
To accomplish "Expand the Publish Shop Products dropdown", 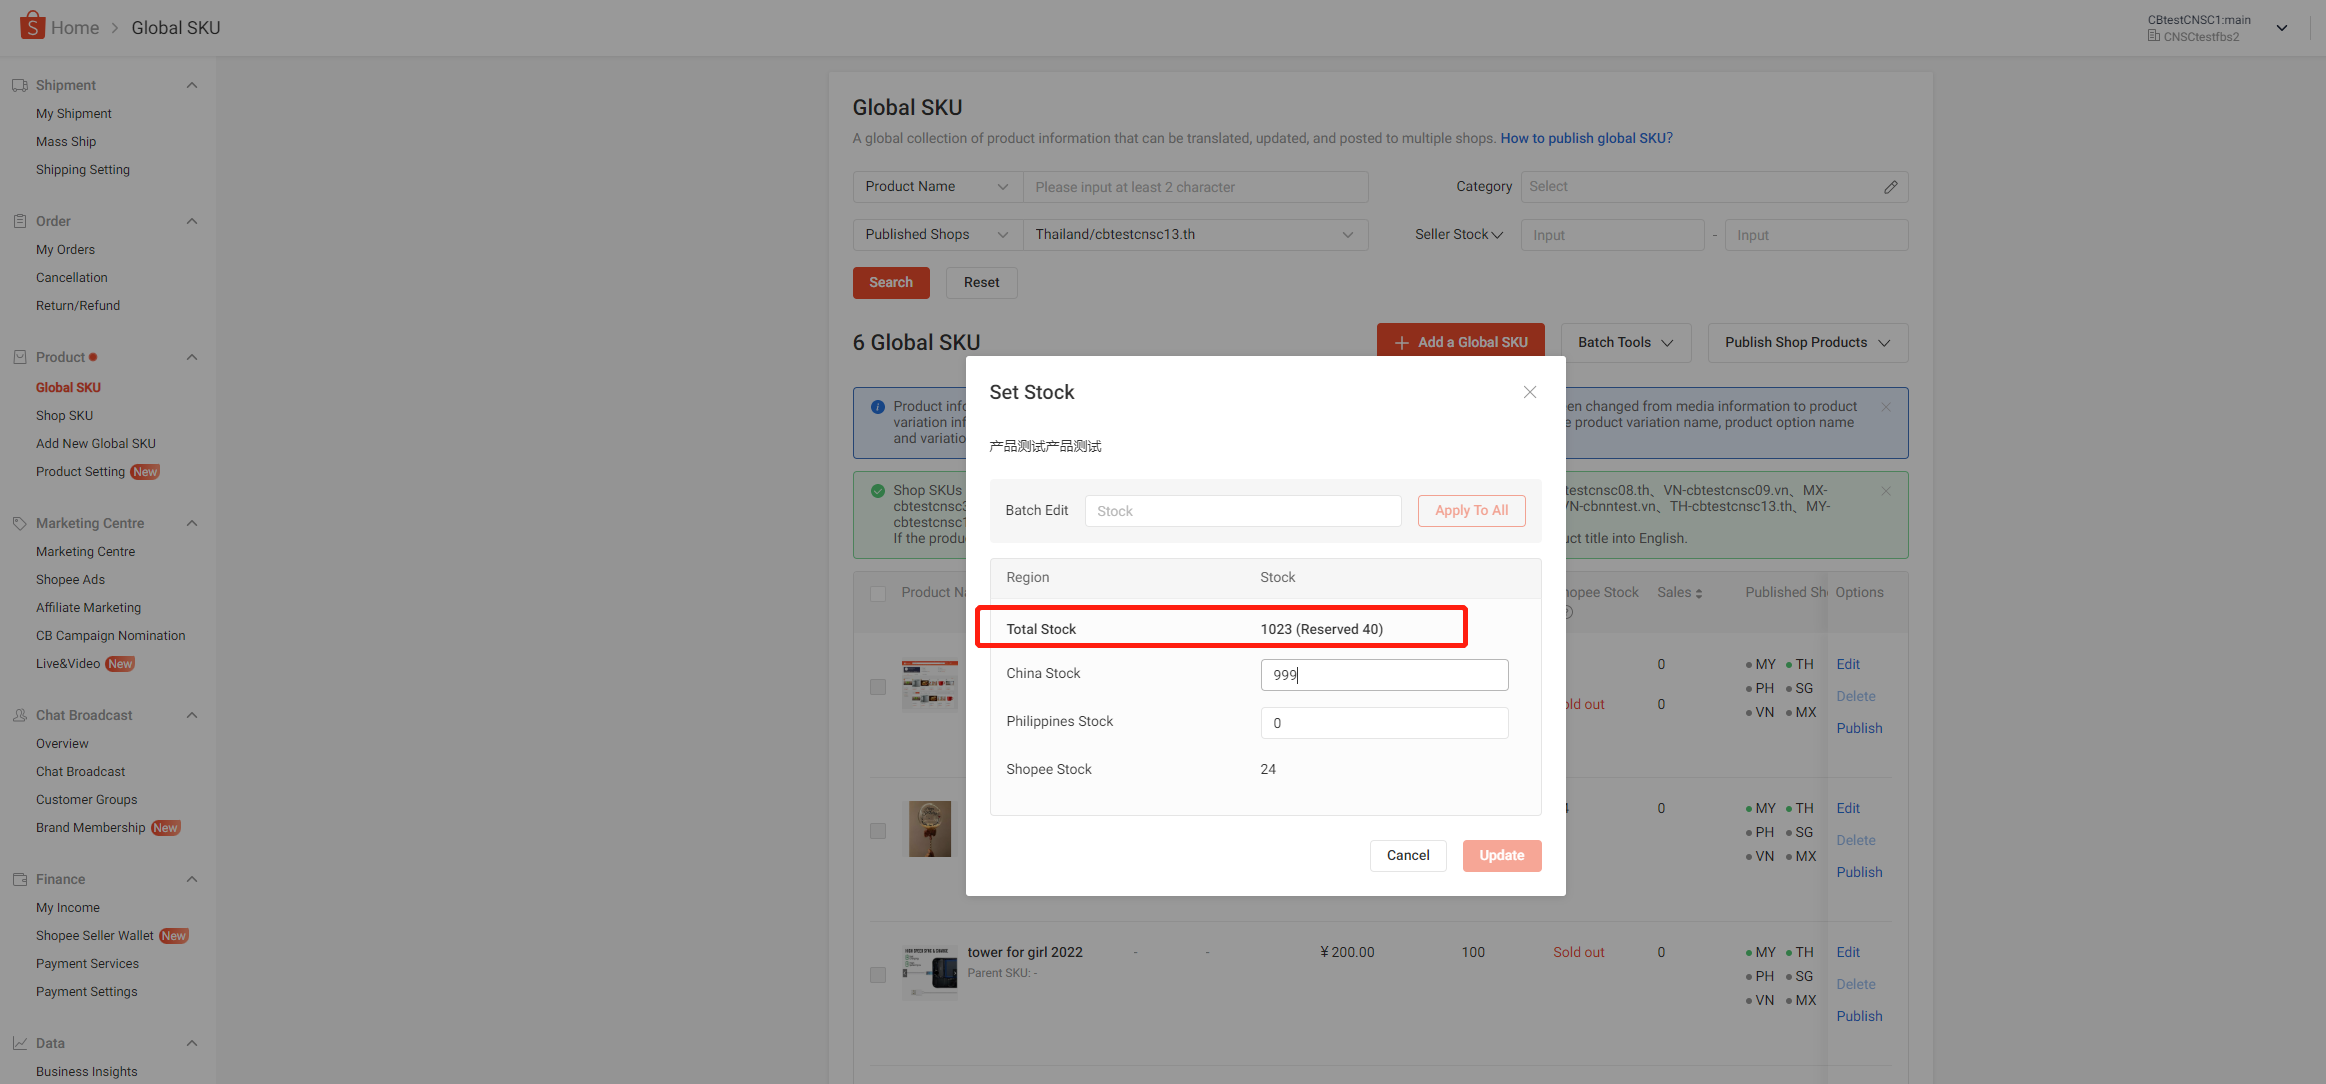I will point(1807,342).
